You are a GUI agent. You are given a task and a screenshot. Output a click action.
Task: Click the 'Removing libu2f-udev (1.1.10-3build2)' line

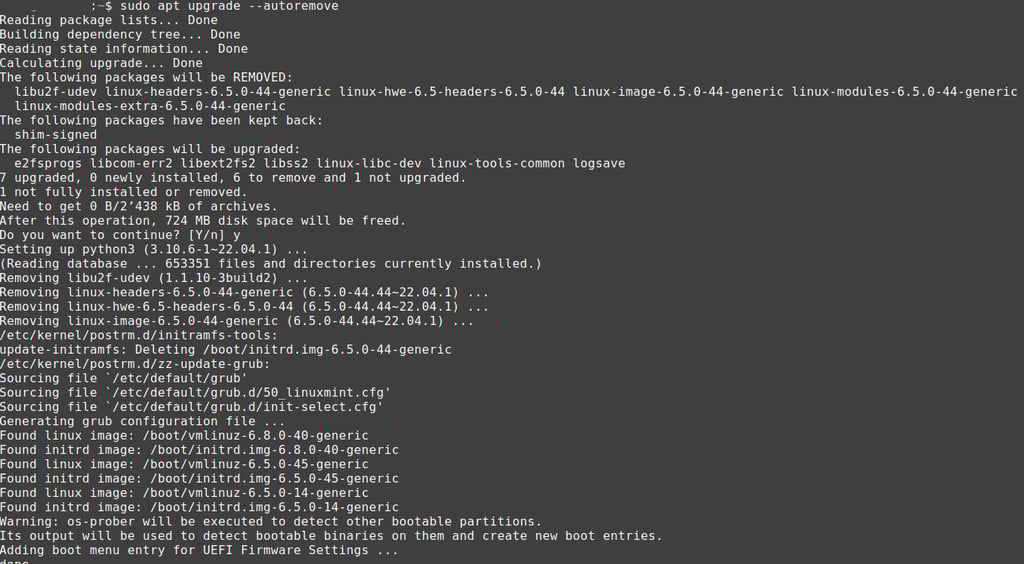pos(154,279)
